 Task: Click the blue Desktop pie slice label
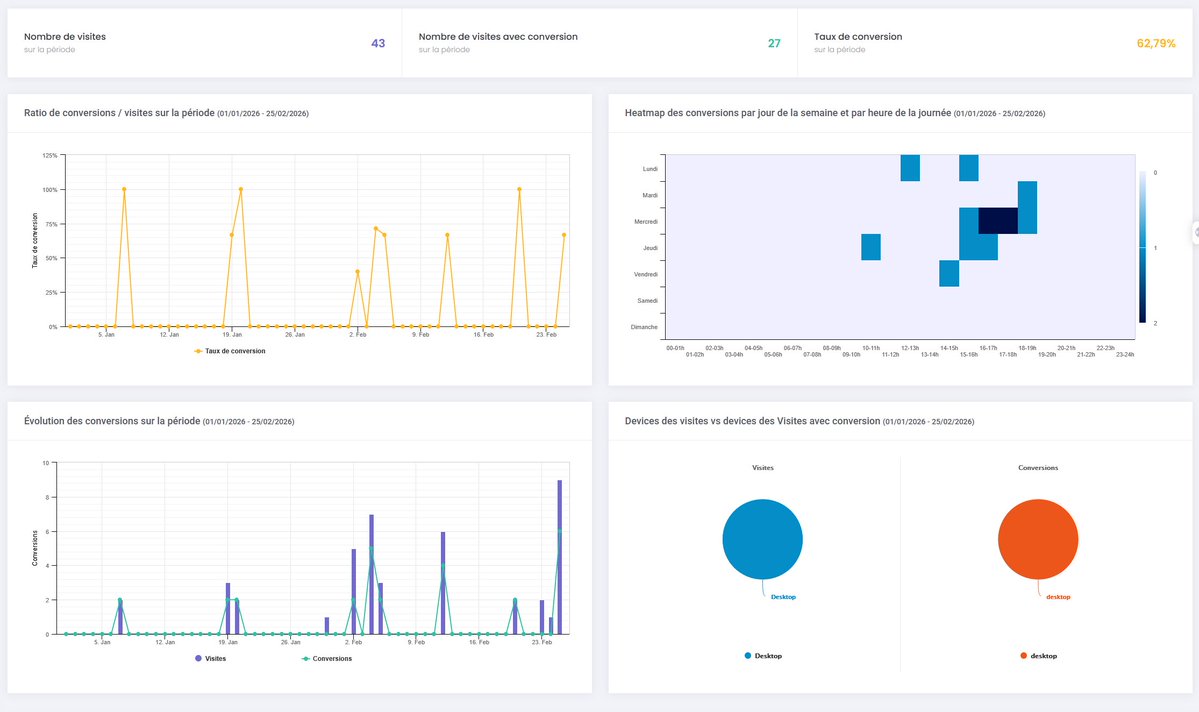pos(783,597)
